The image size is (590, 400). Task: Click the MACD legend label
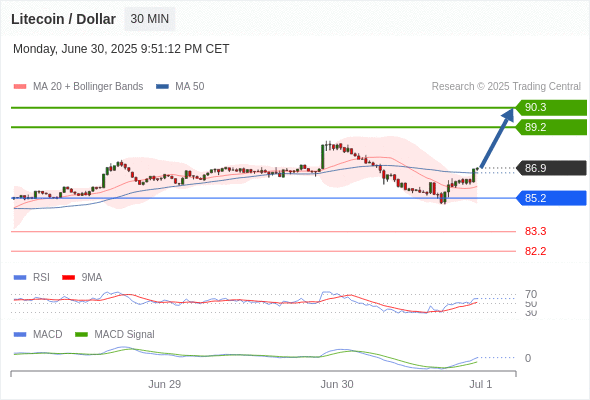[48, 335]
